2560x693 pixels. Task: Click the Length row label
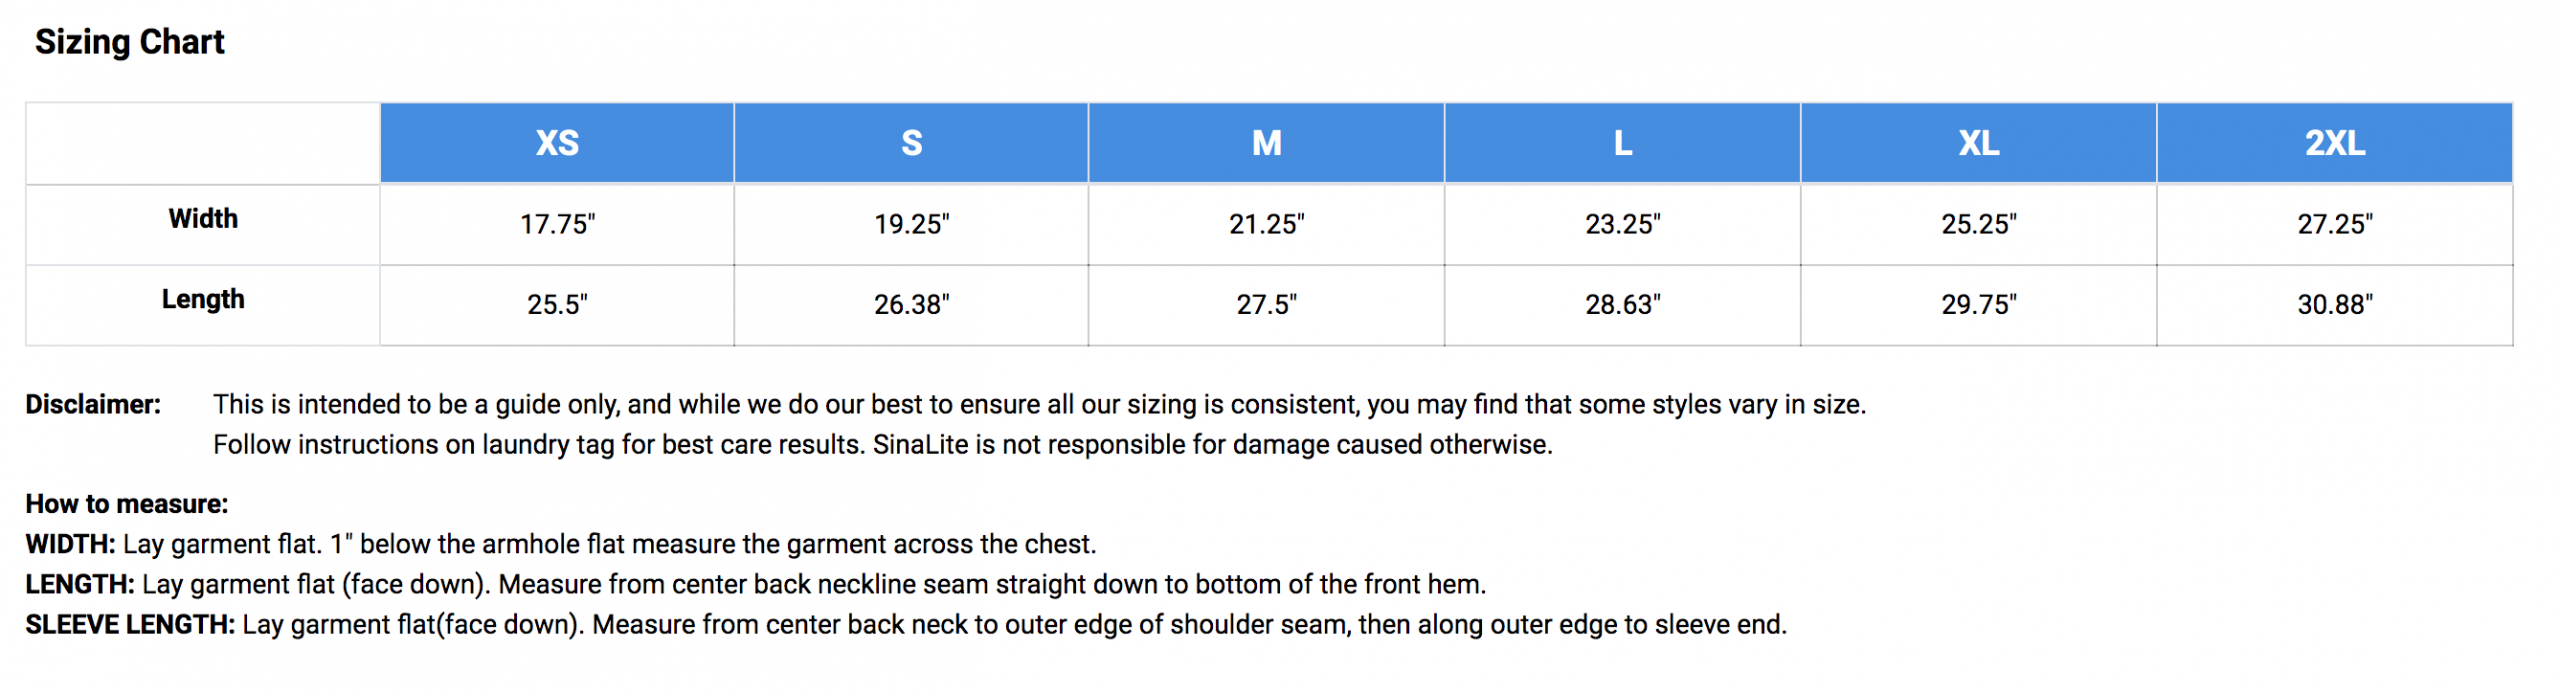pos(203,299)
